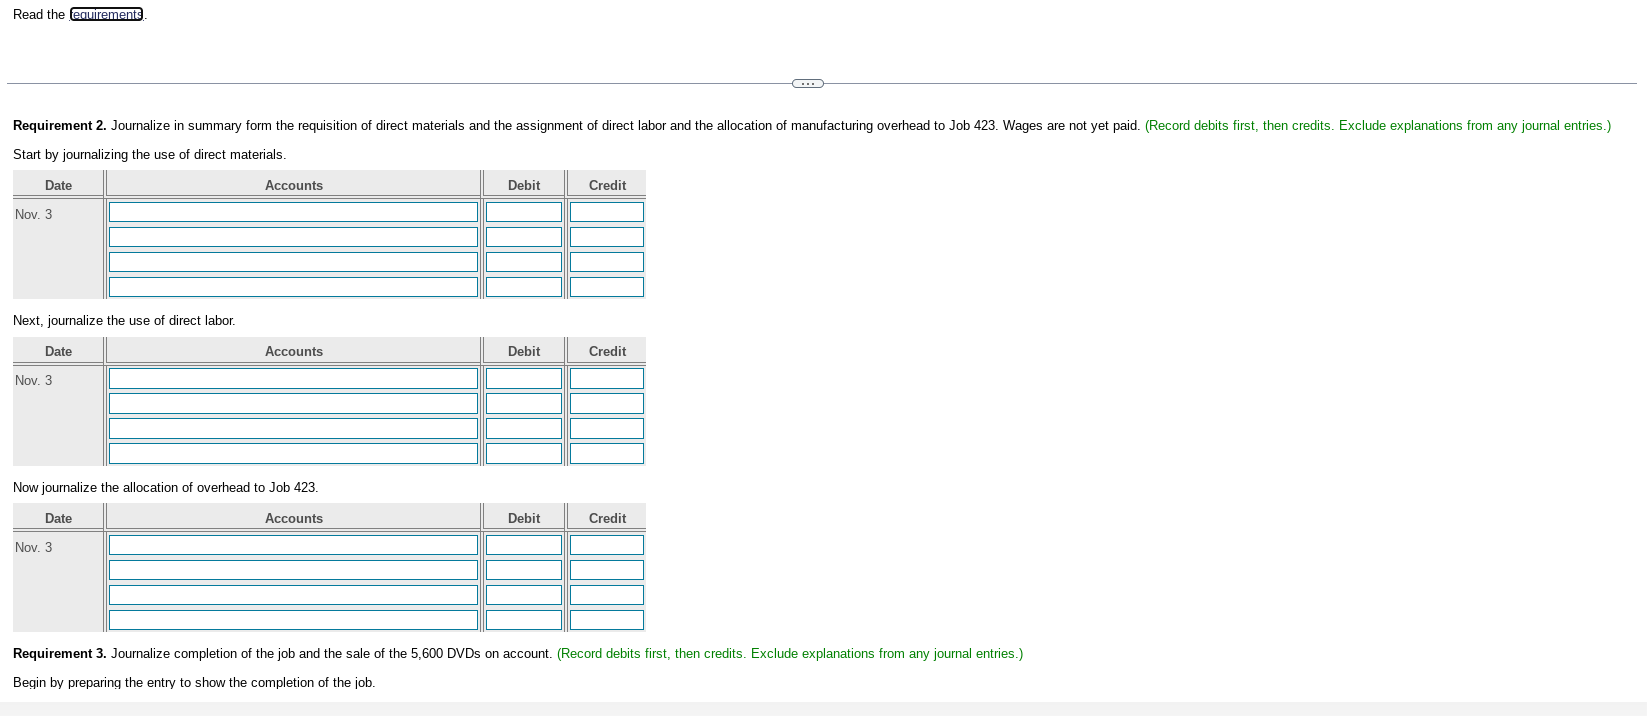Click second credit field in direct materials entry
1647x716 pixels.
click(607, 237)
